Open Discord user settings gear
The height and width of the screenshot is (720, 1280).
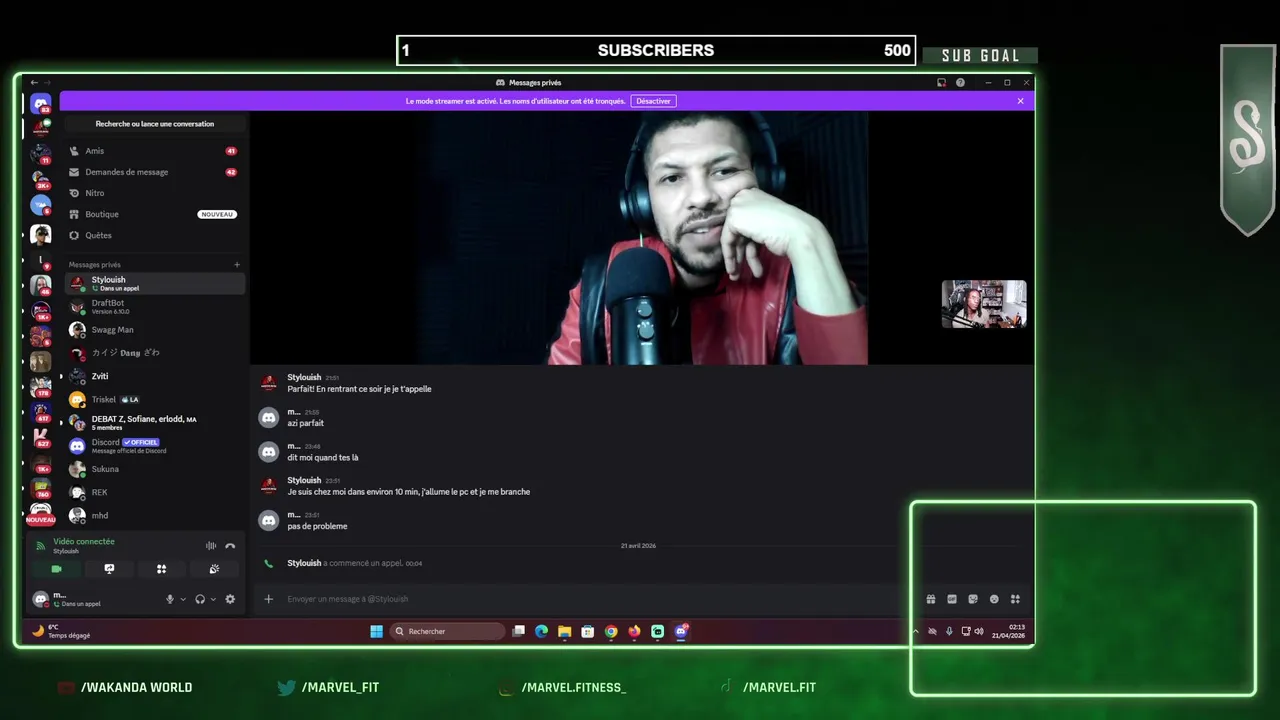pyautogui.click(x=230, y=599)
